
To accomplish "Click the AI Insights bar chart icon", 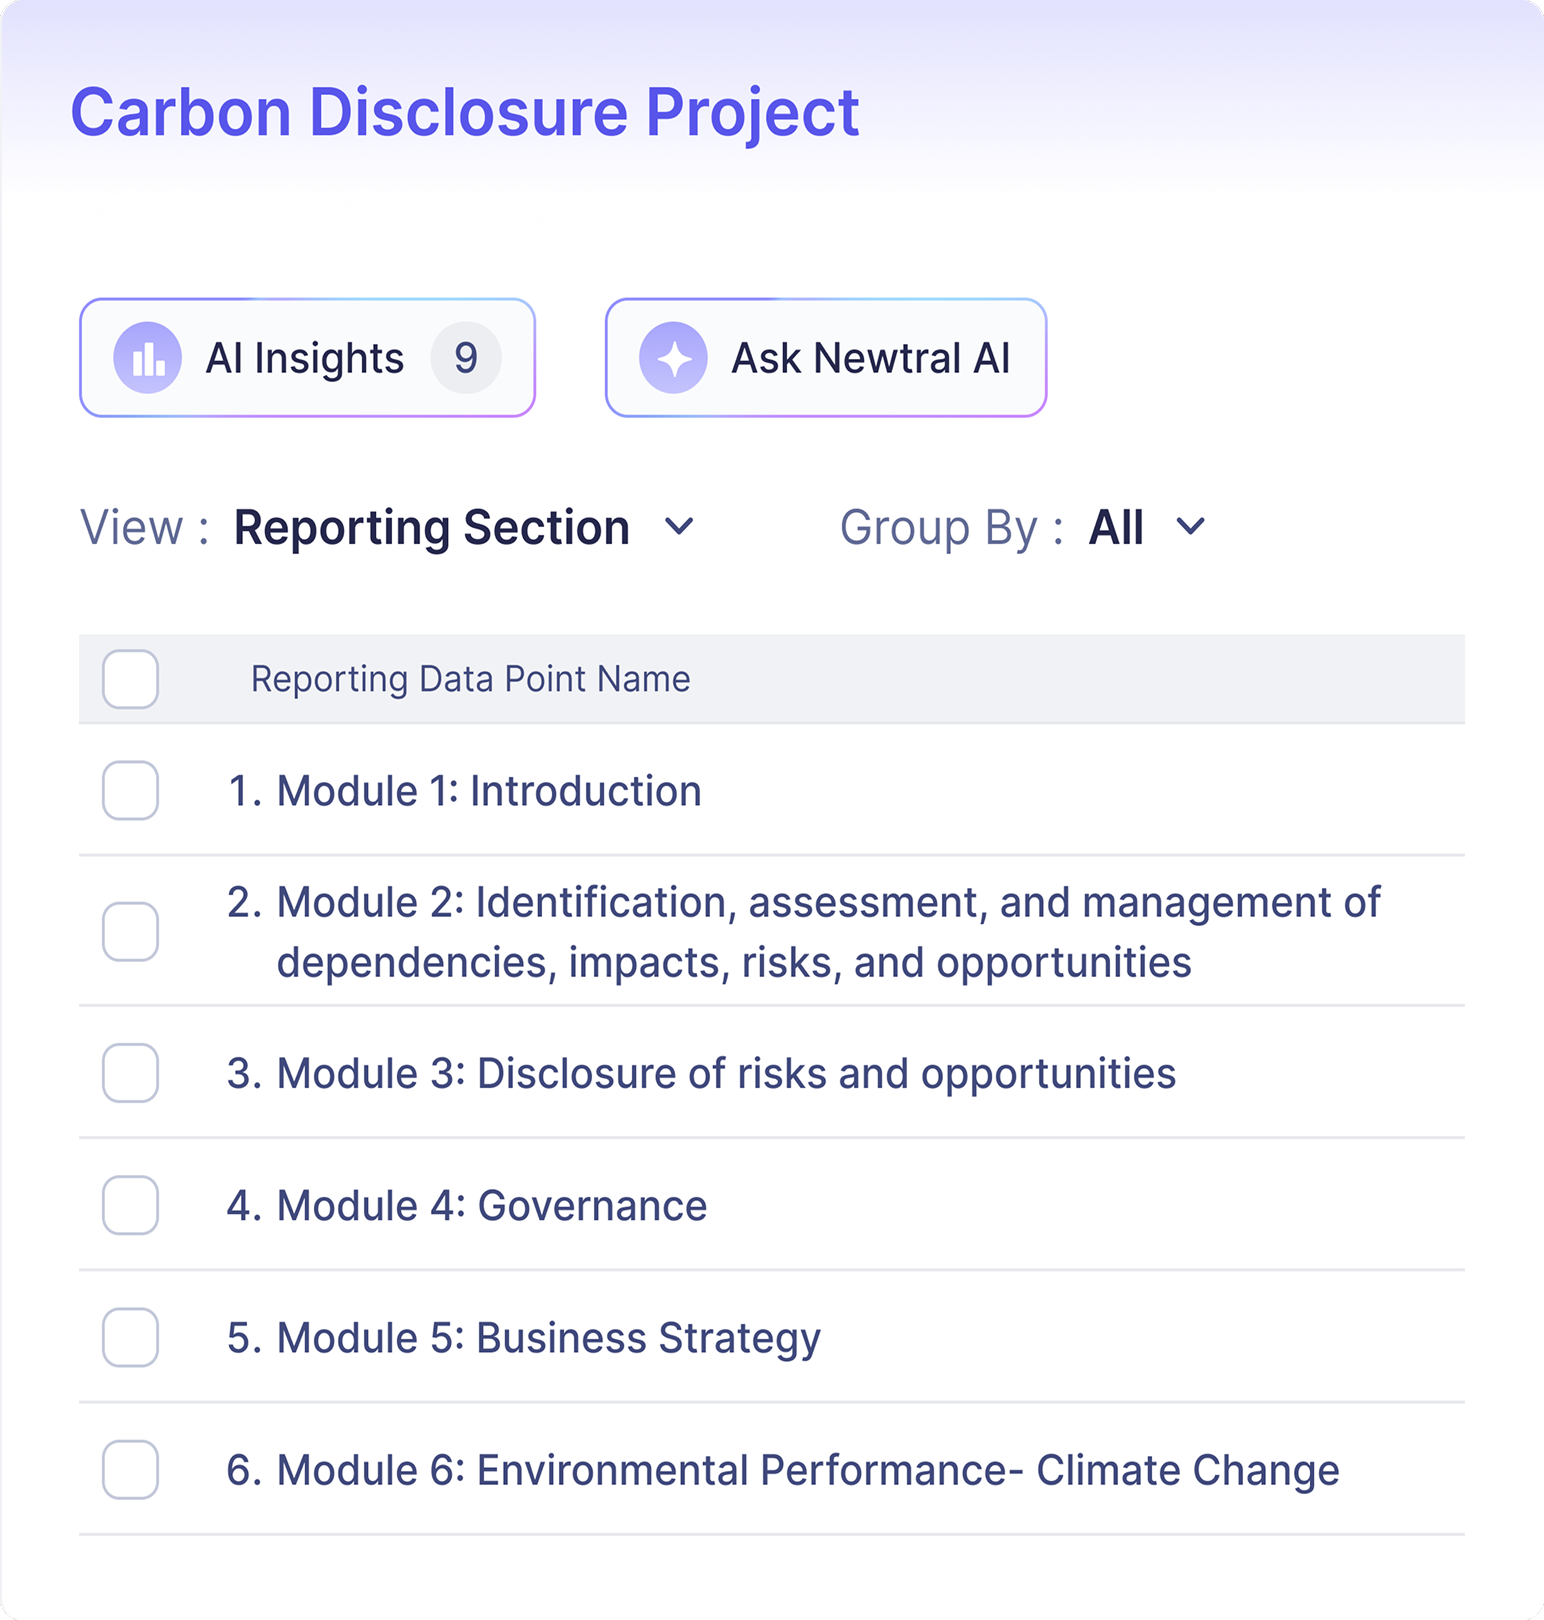I will (148, 358).
